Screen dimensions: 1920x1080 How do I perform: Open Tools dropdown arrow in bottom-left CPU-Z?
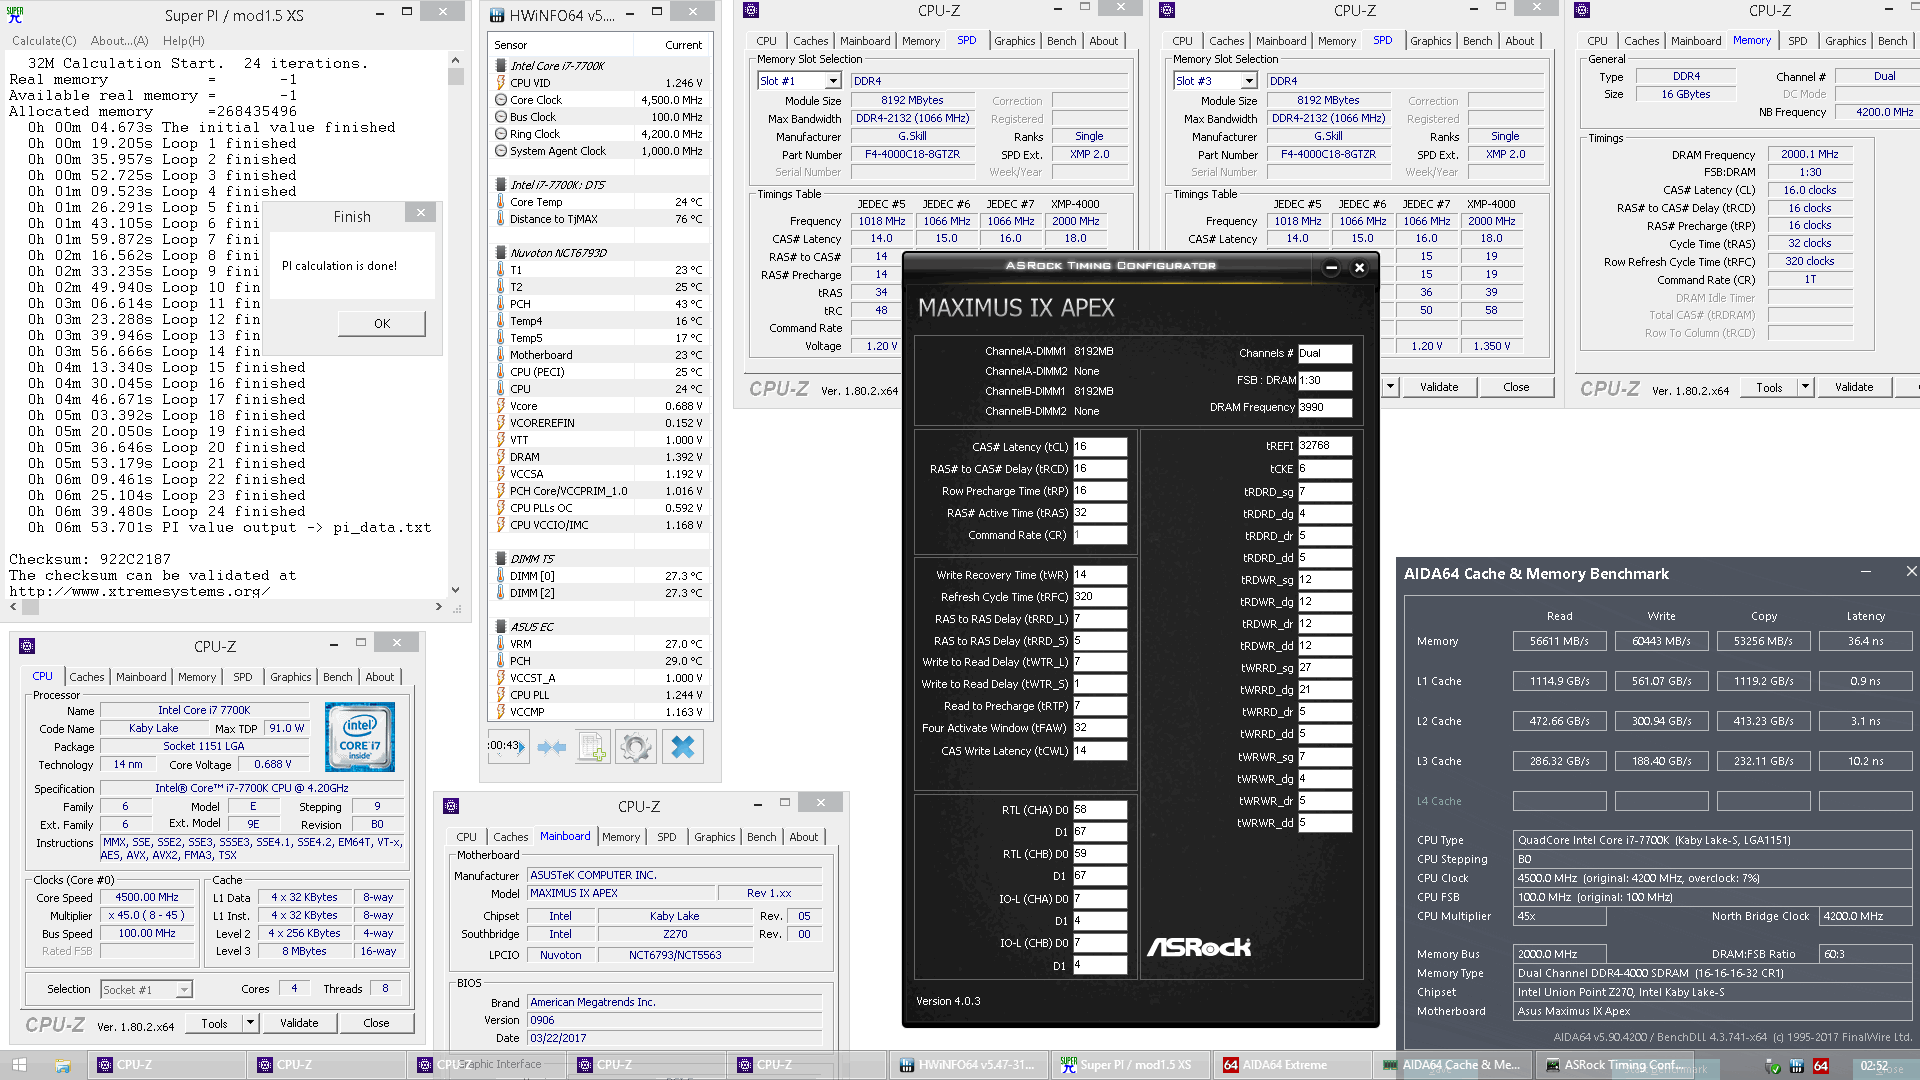coord(250,1023)
